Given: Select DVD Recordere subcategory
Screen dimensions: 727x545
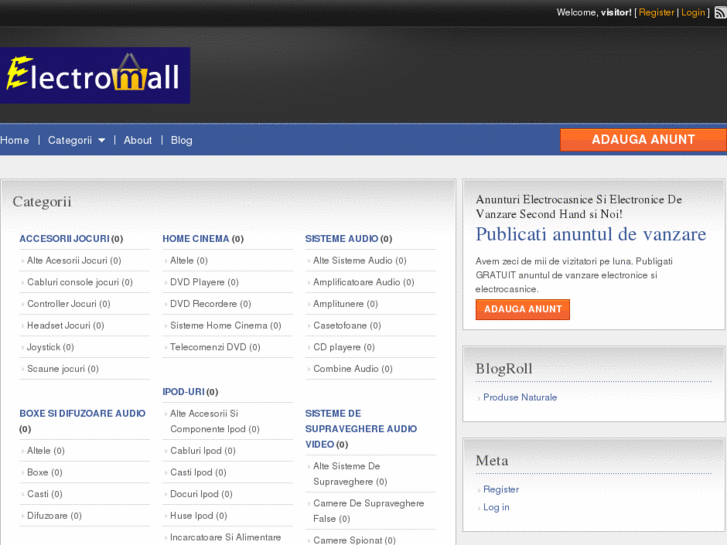Looking at the screenshot, I should tap(204, 304).
